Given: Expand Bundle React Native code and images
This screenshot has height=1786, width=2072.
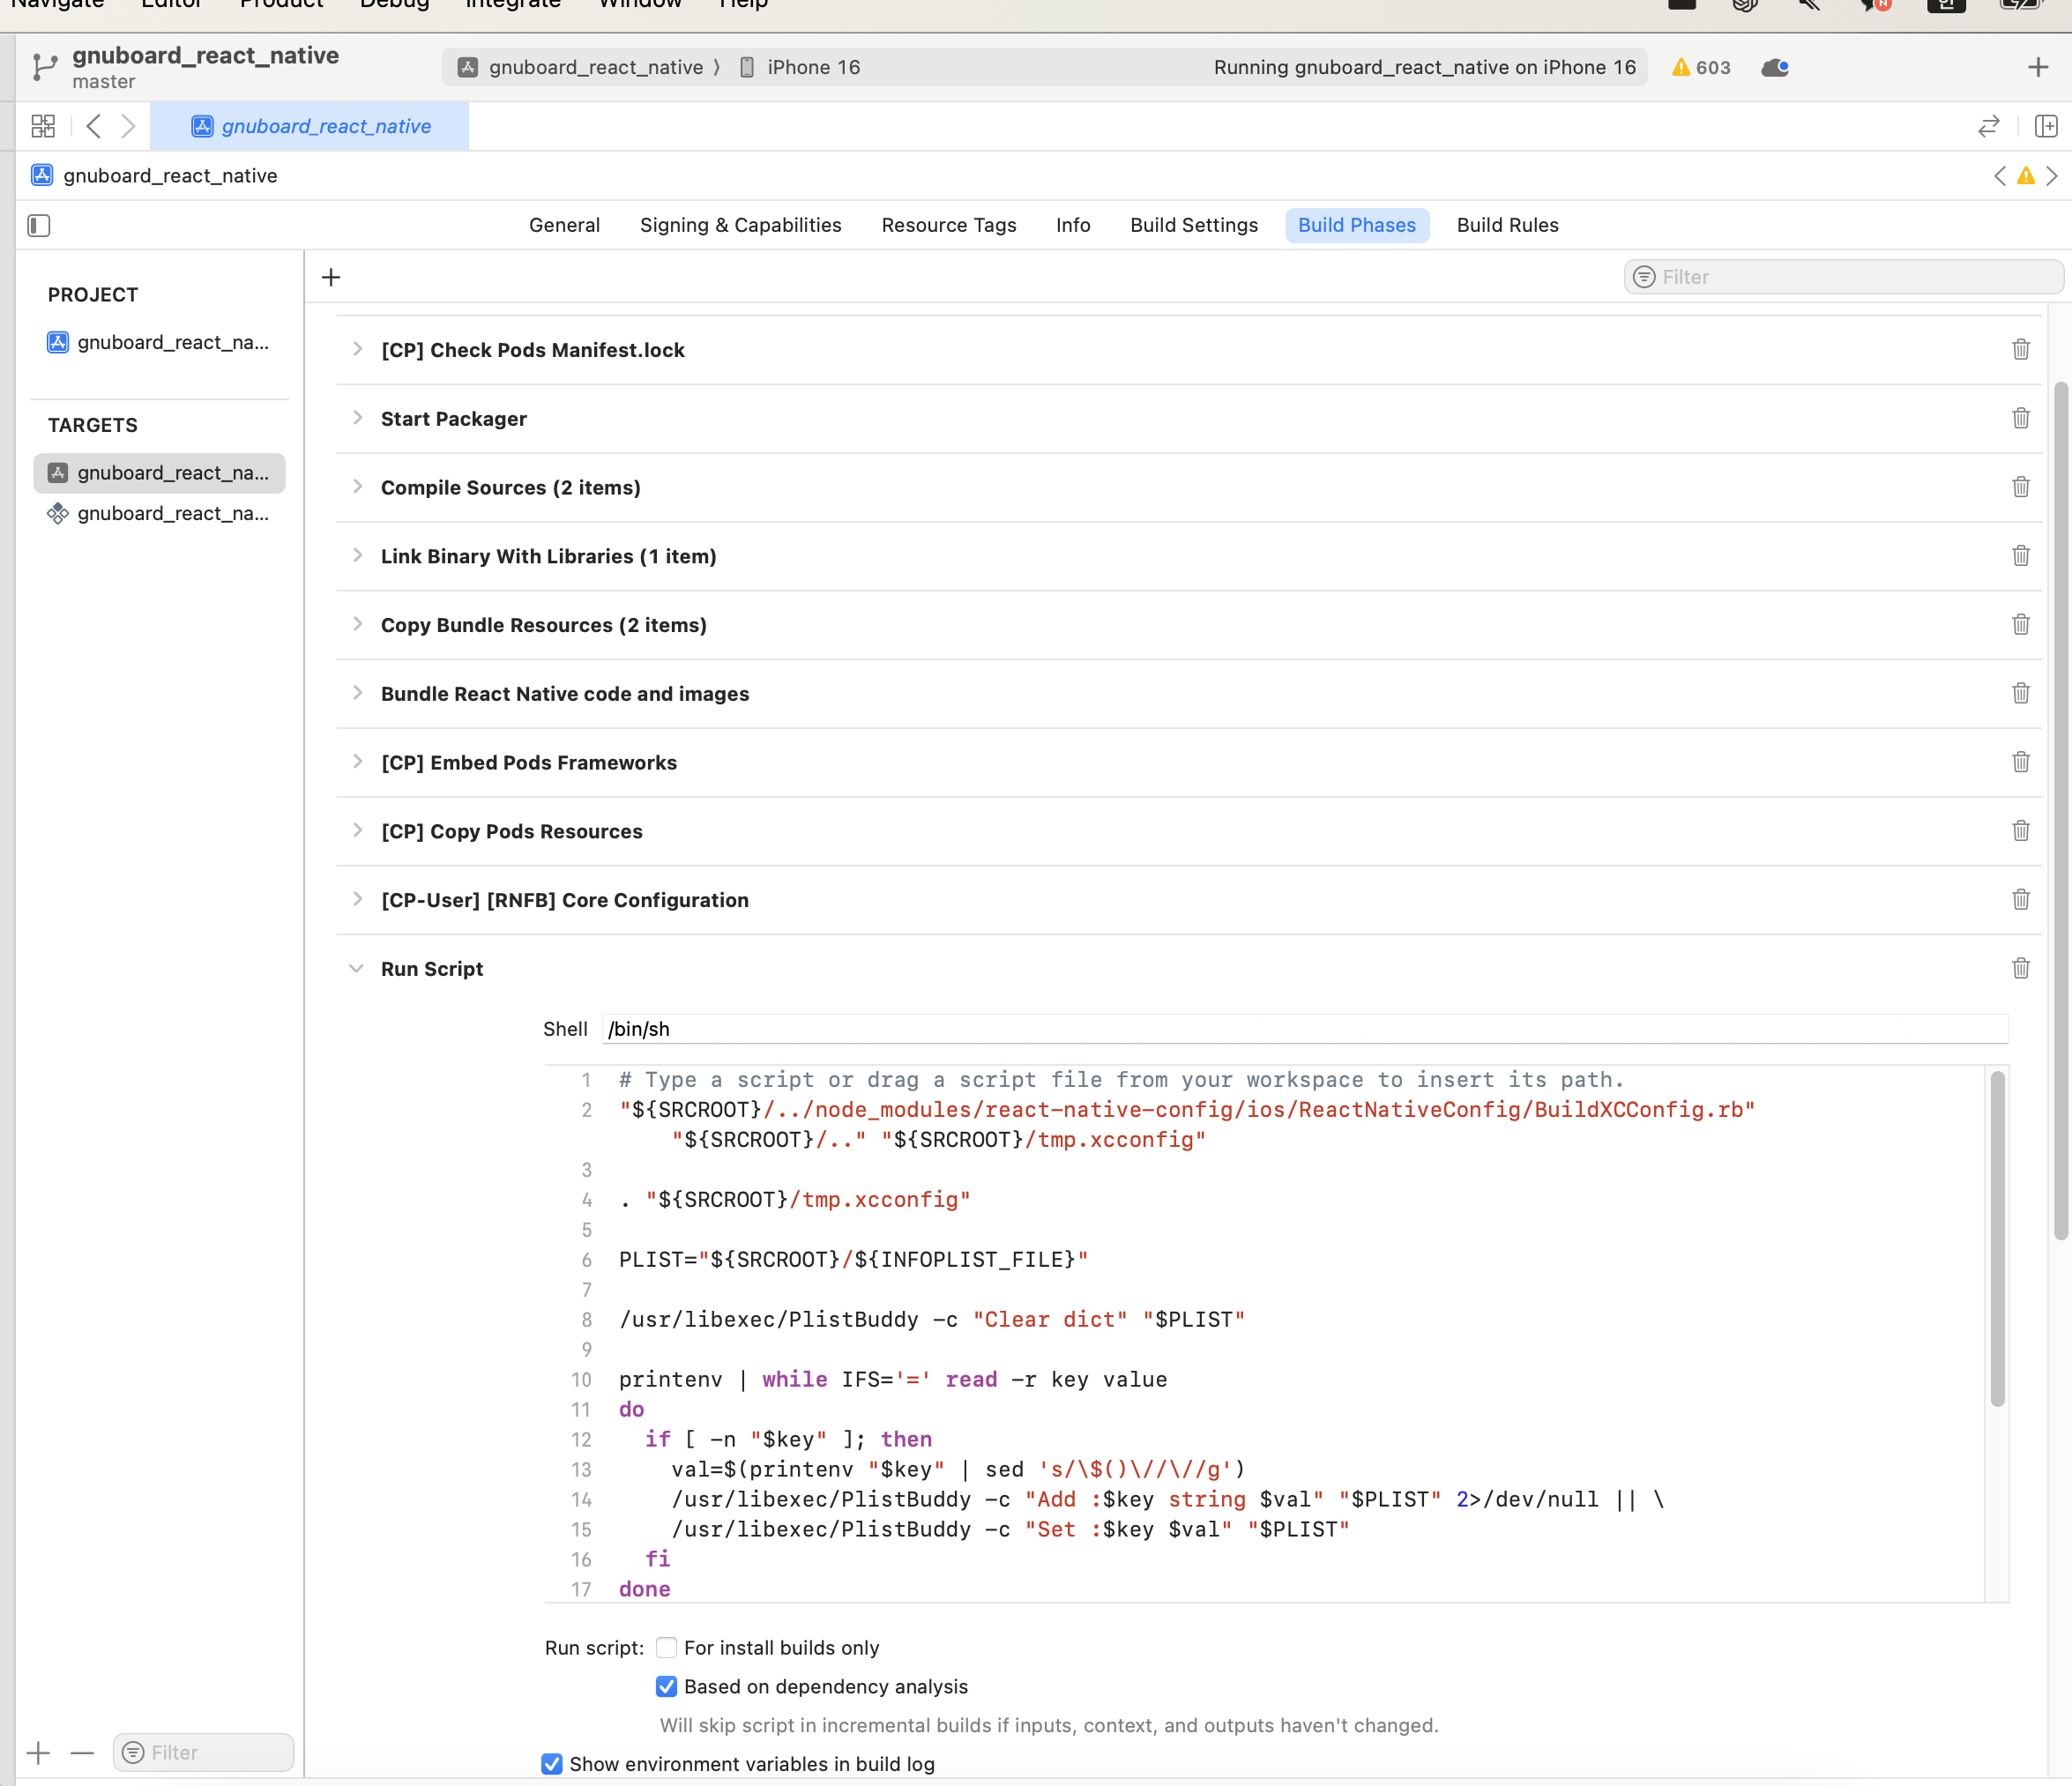Looking at the screenshot, I should click(x=357, y=693).
